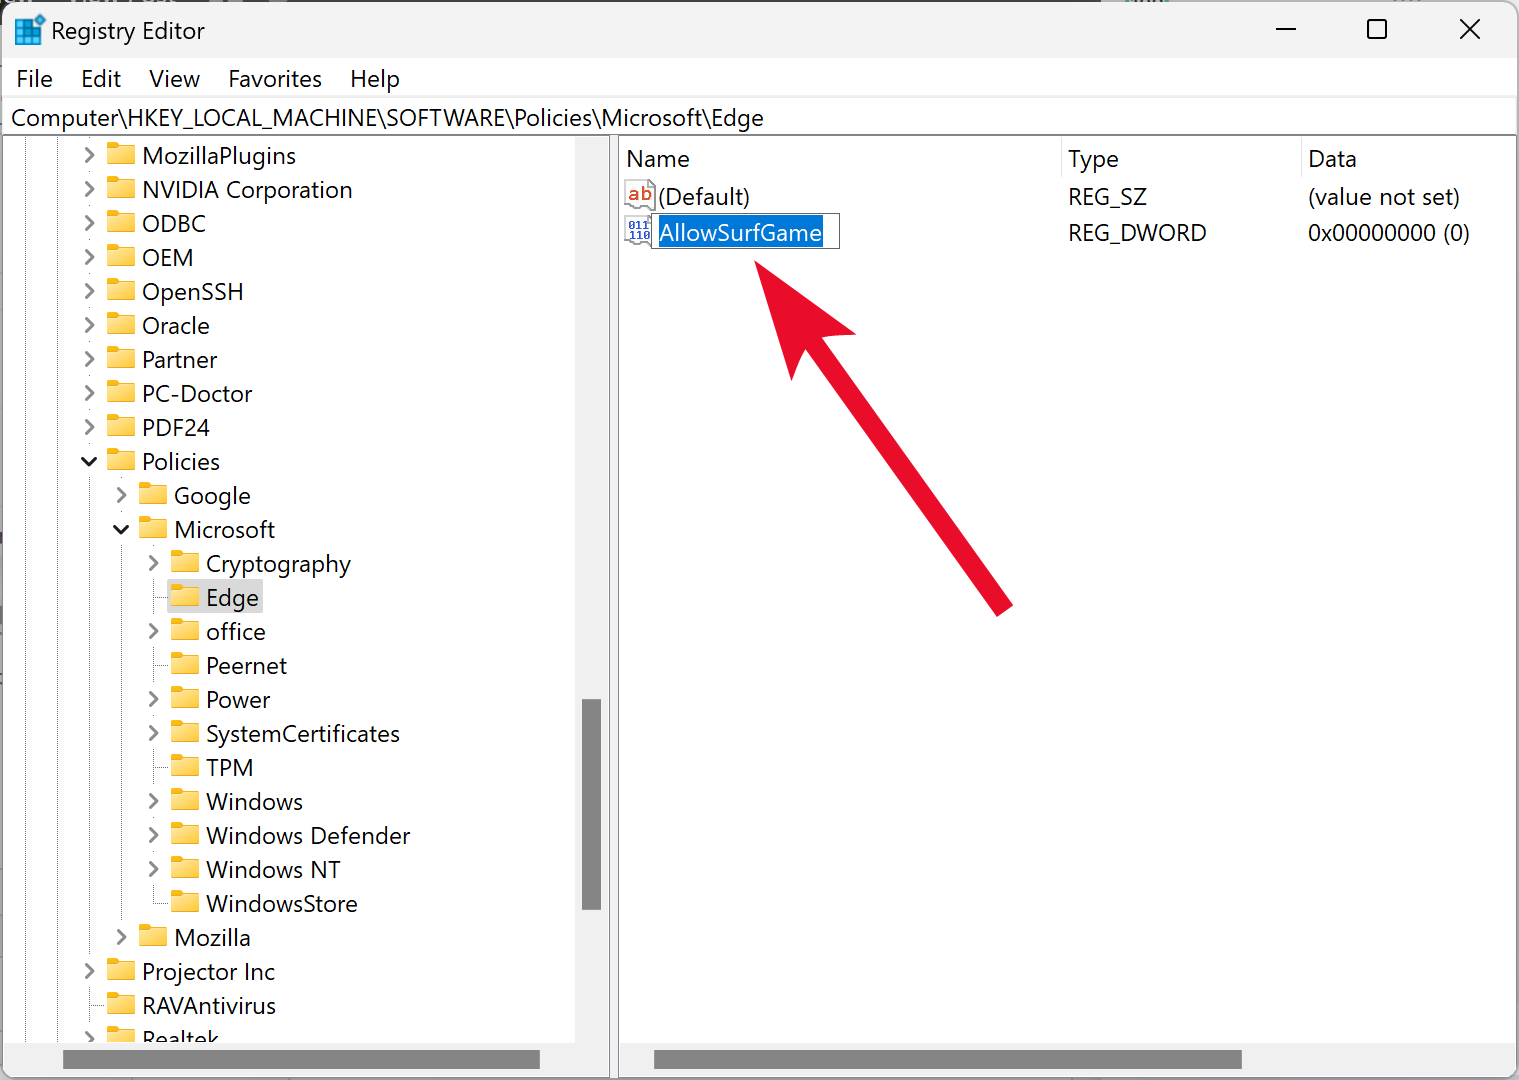
Task: Click the REG_DWORD type cell
Action: pos(1137,233)
